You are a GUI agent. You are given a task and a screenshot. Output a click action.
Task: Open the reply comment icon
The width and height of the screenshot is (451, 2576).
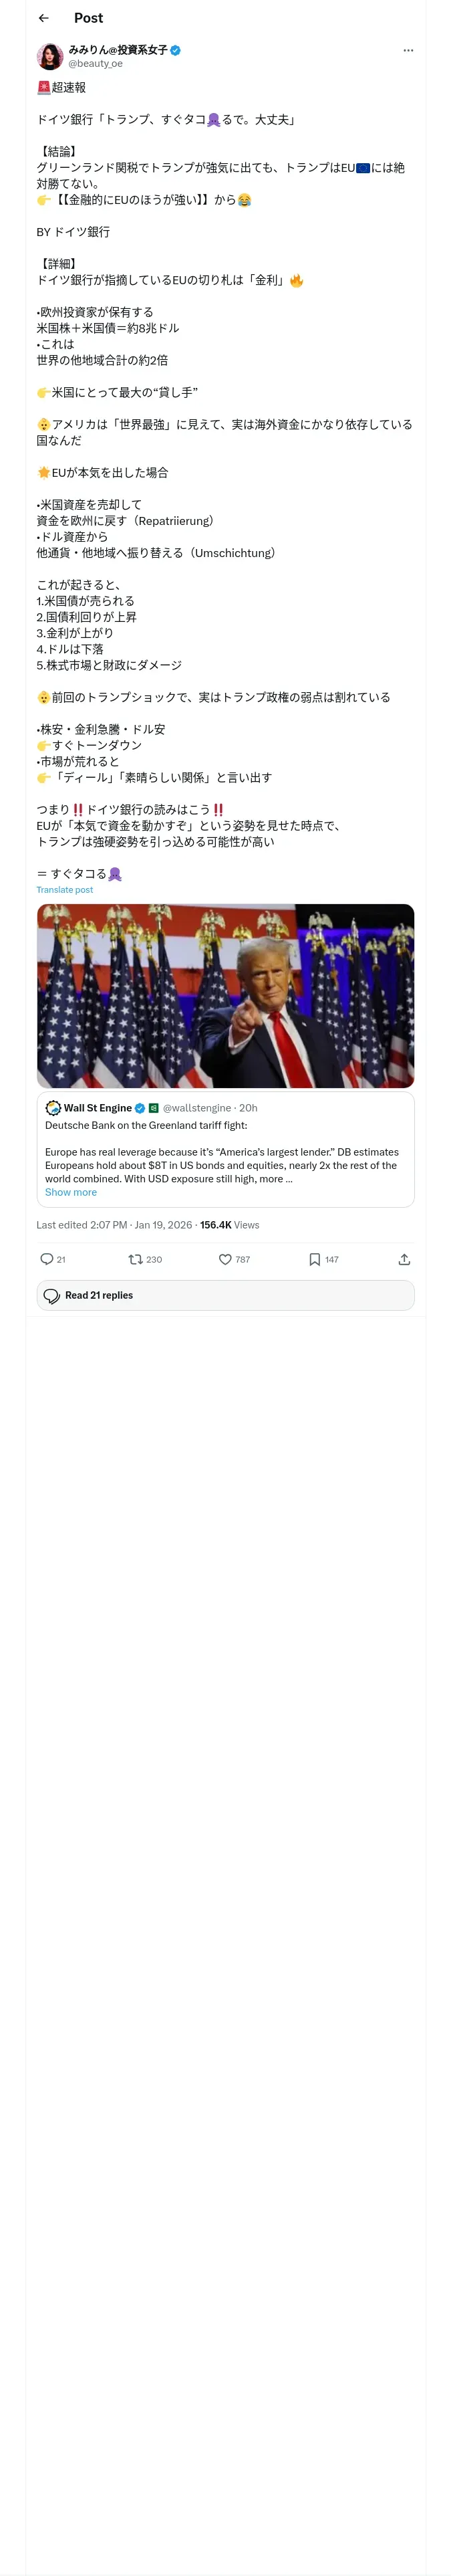coord(47,1259)
